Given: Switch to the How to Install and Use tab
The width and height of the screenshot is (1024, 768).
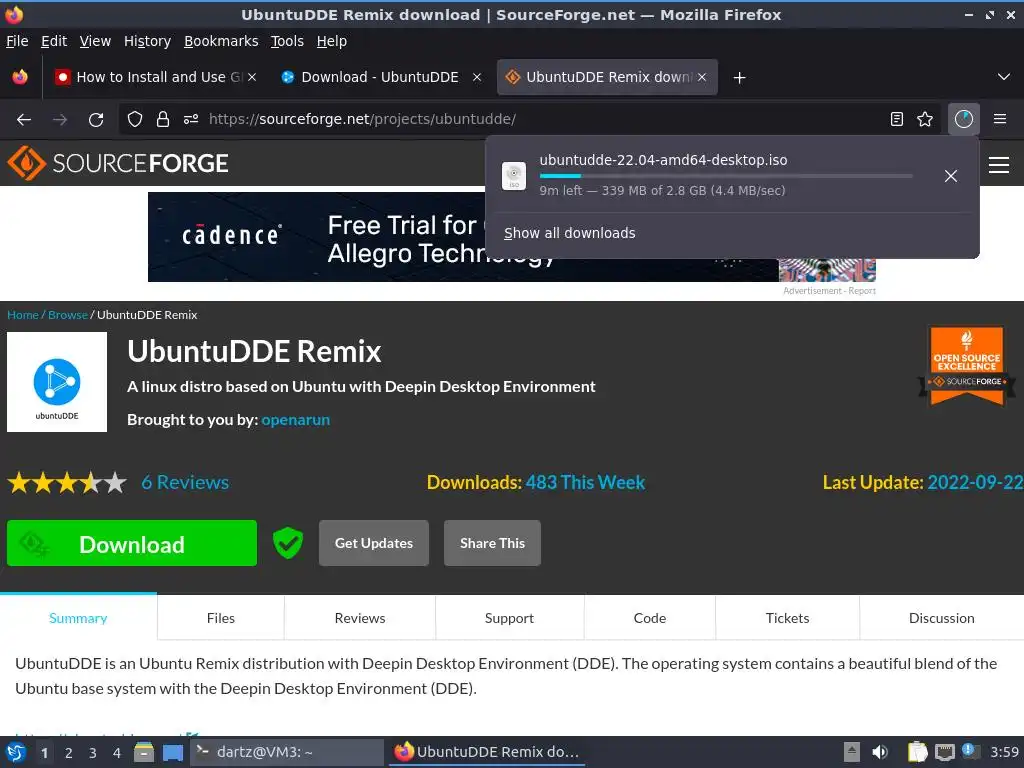Looking at the screenshot, I should (x=155, y=77).
